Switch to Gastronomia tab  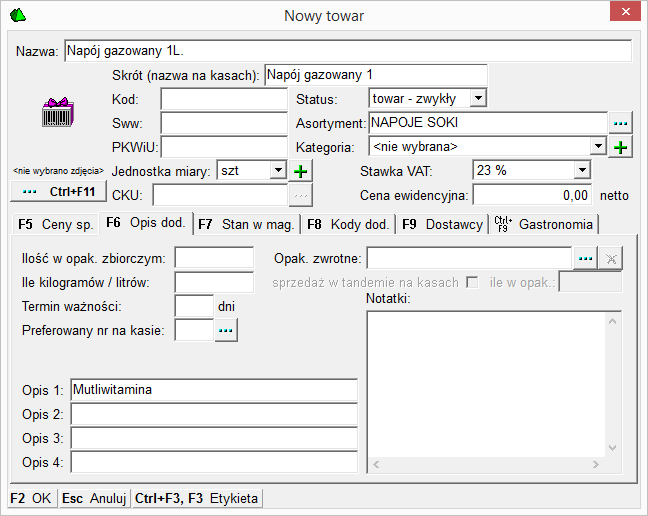click(545, 224)
